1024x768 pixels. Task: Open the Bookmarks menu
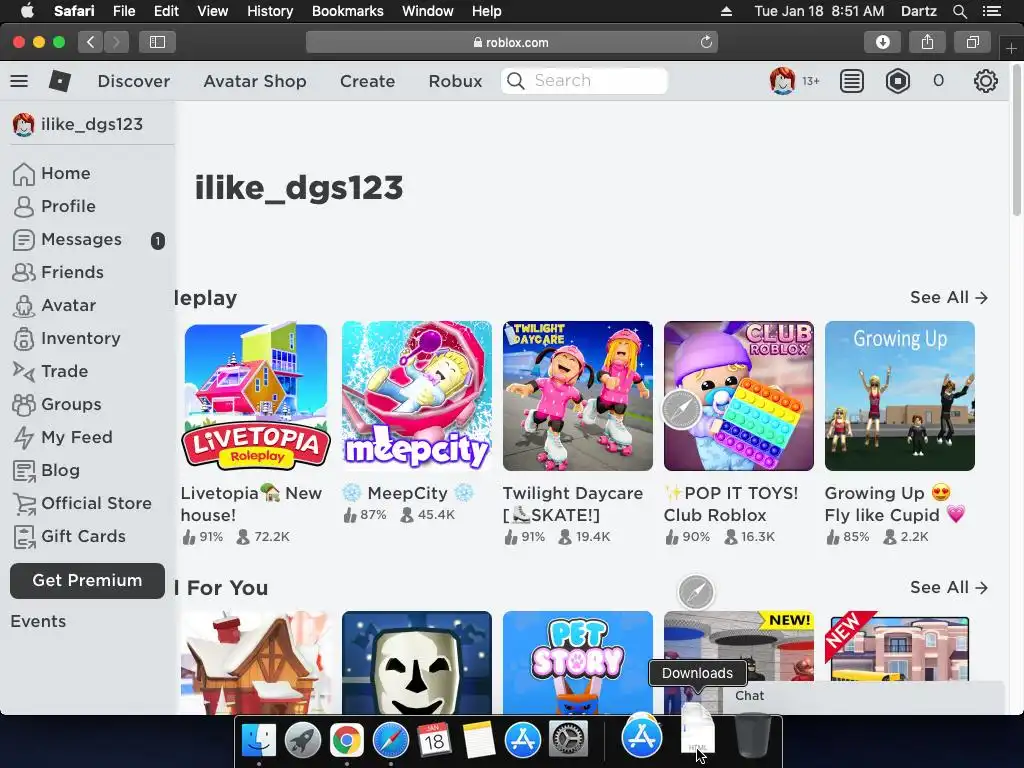347,11
